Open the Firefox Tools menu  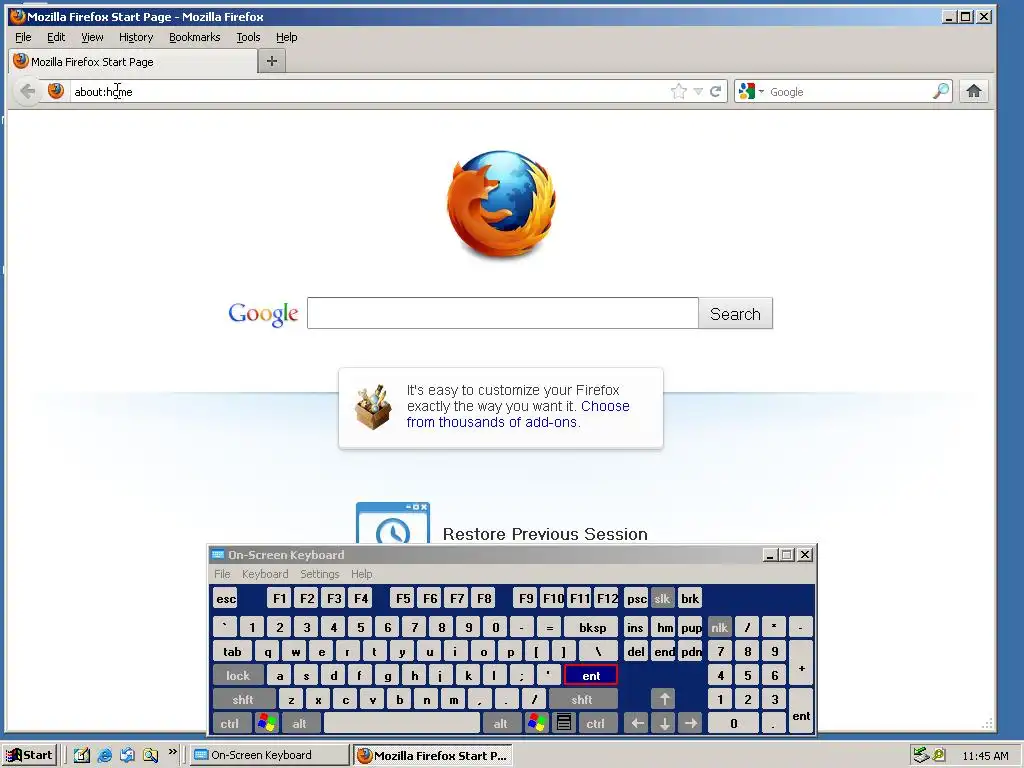click(248, 37)
